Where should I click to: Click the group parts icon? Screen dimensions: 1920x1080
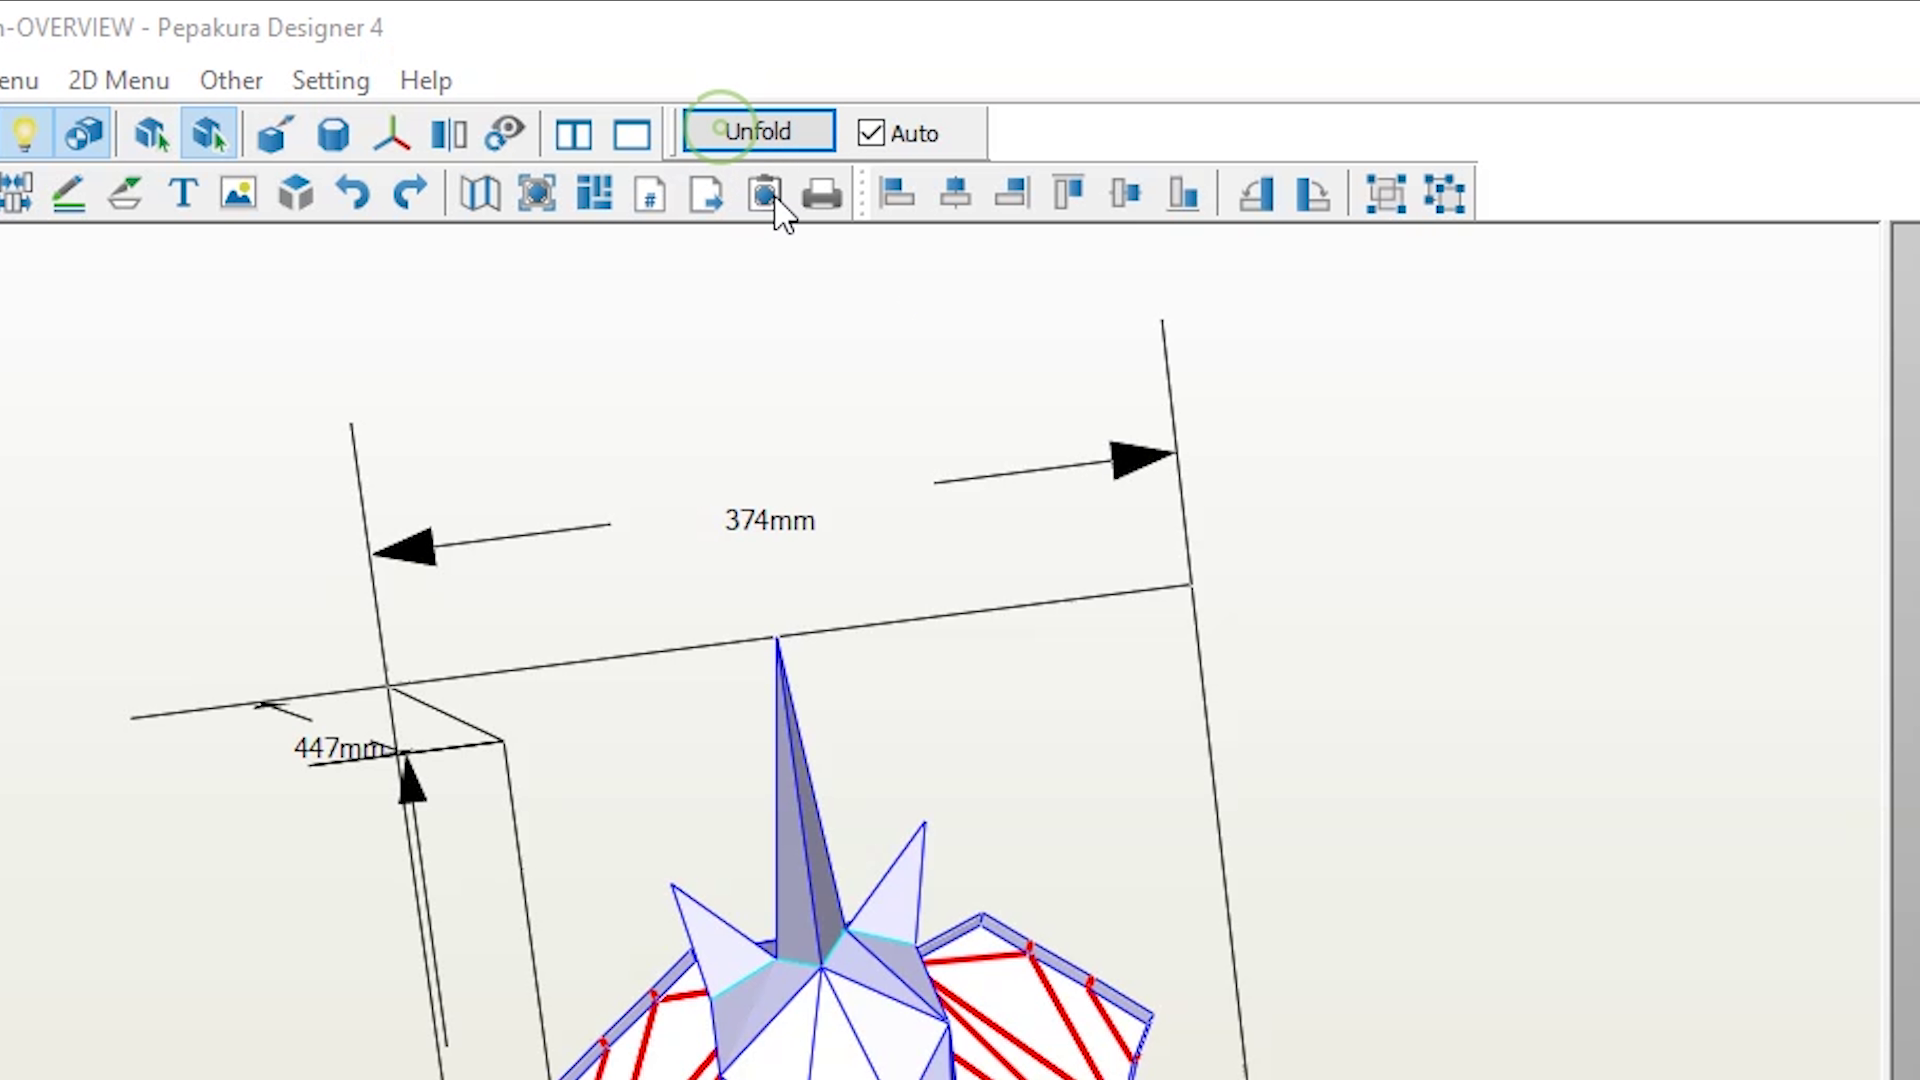click(1386, 193)
